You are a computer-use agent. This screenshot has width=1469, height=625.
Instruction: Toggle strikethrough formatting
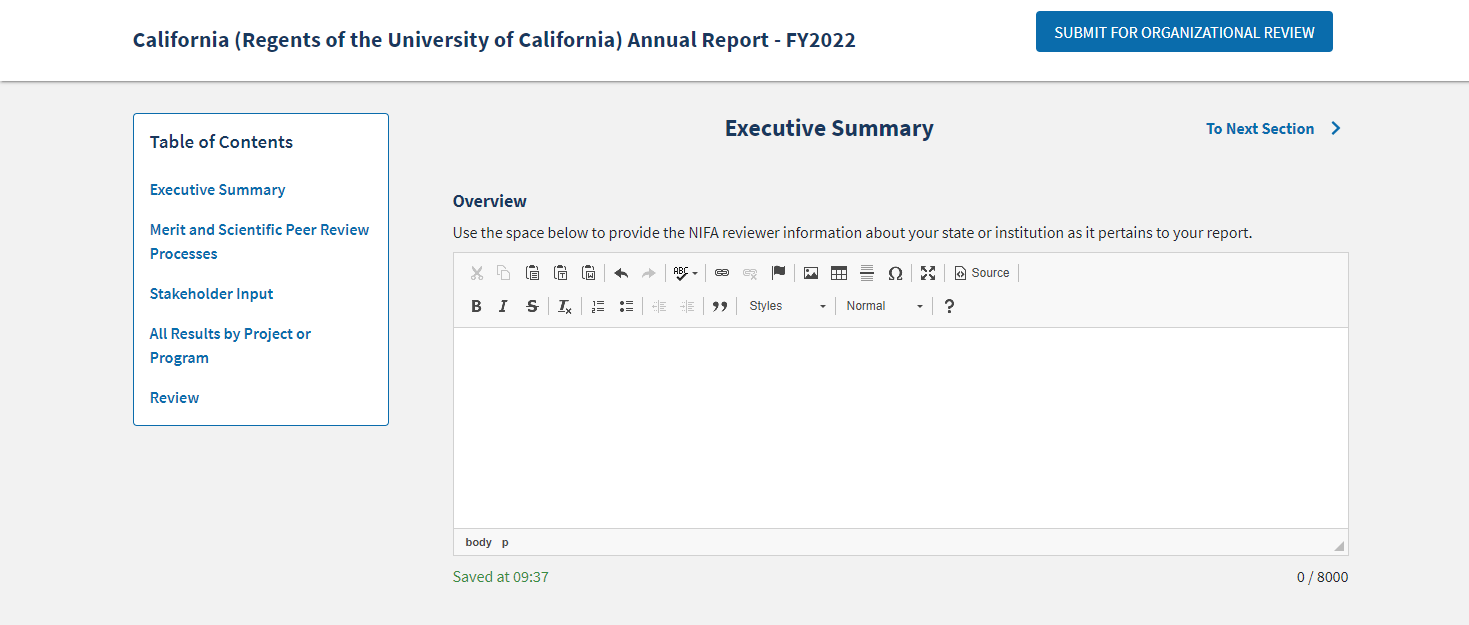pos(532,306)
